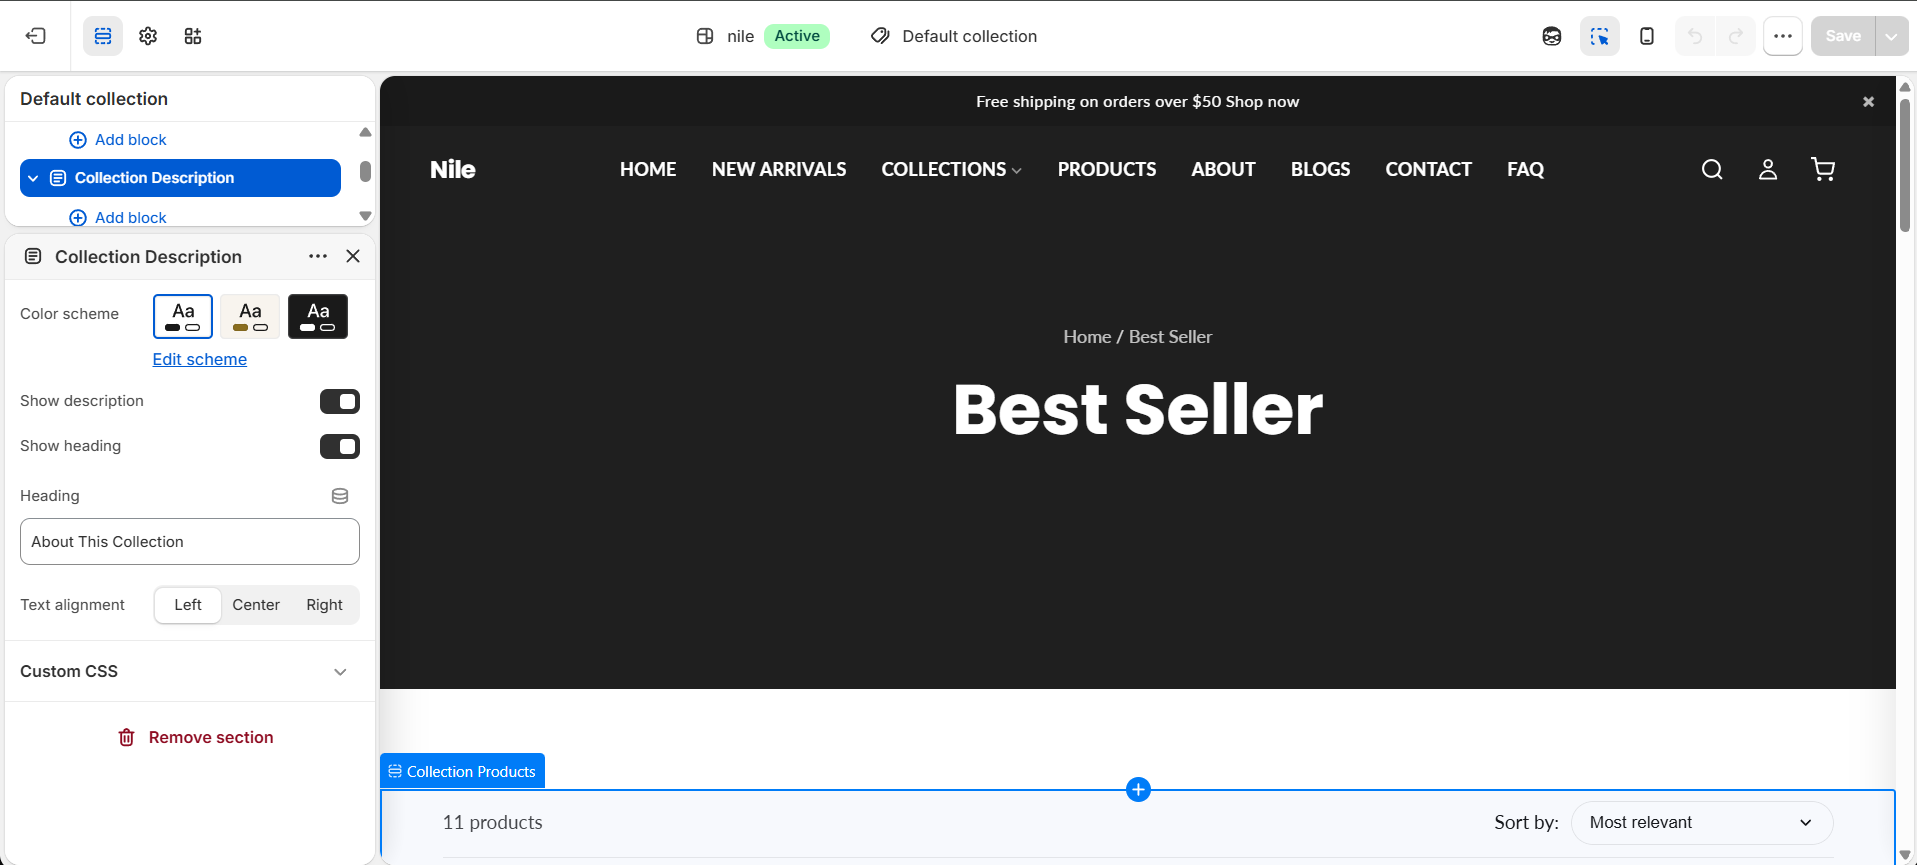1917x865 pixels.
Task: Click the preview vertical scrollbar thumb
Action: pos(1905,165)
